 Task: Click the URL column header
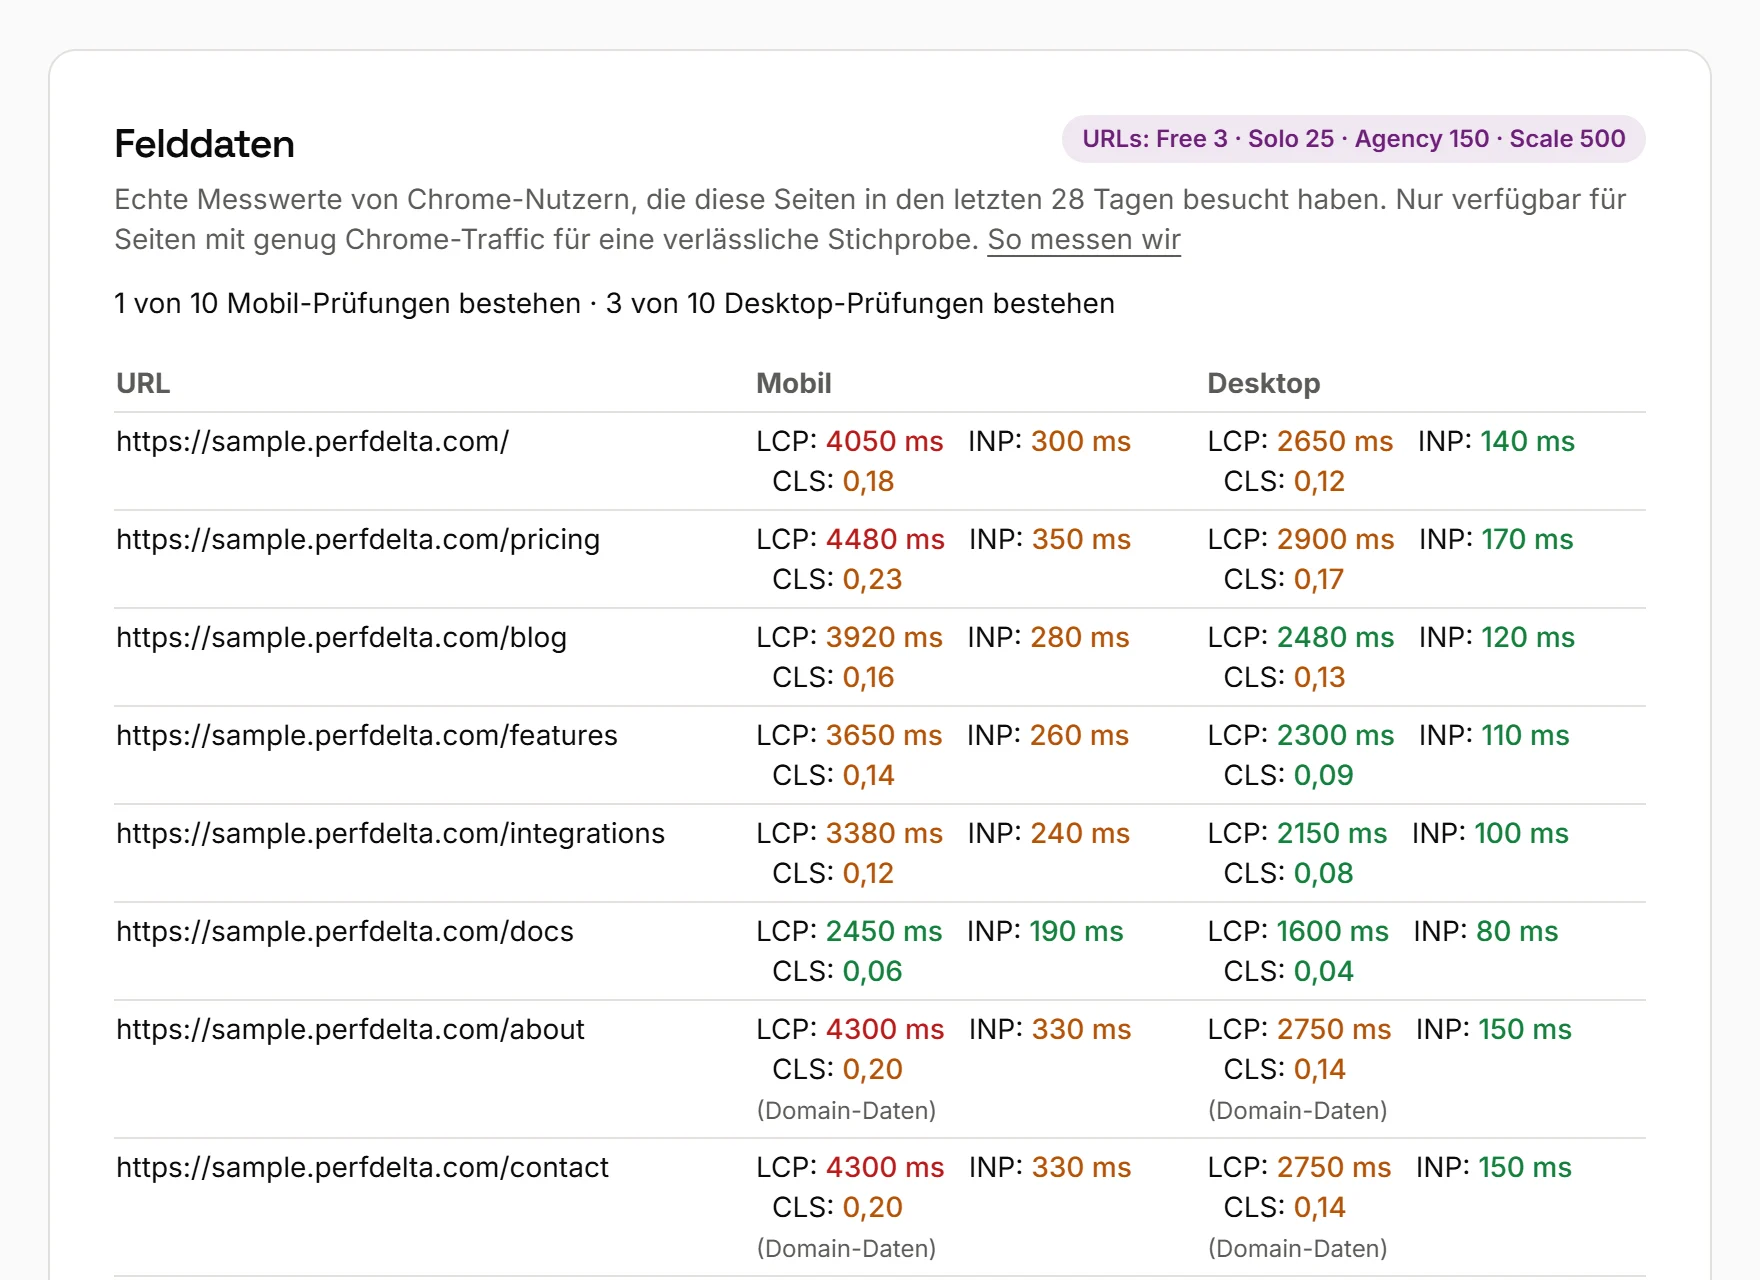(x=143, y=383)
